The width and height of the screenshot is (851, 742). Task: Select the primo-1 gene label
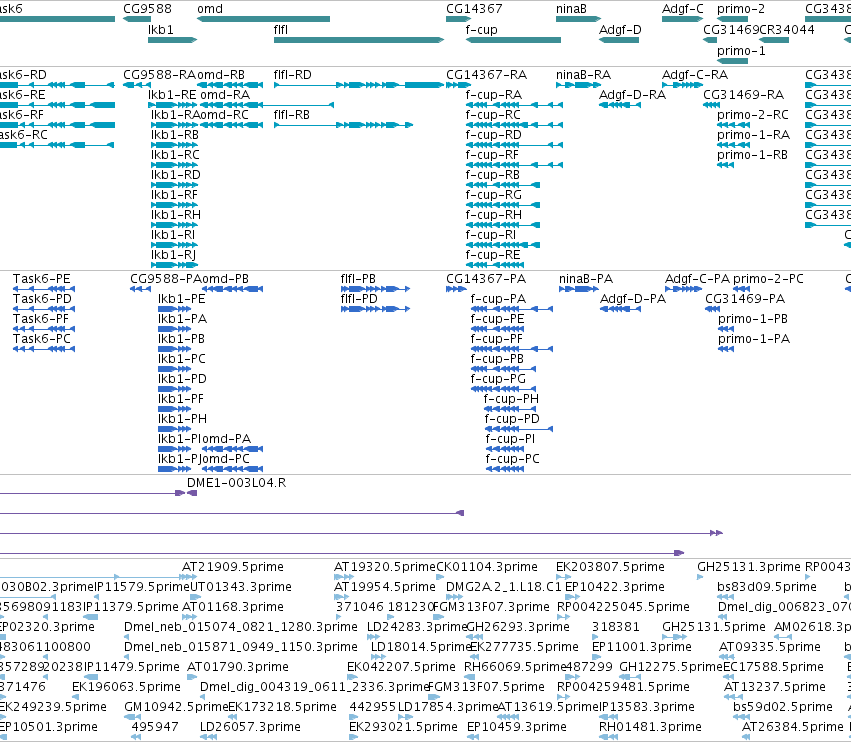pos(741,50)
